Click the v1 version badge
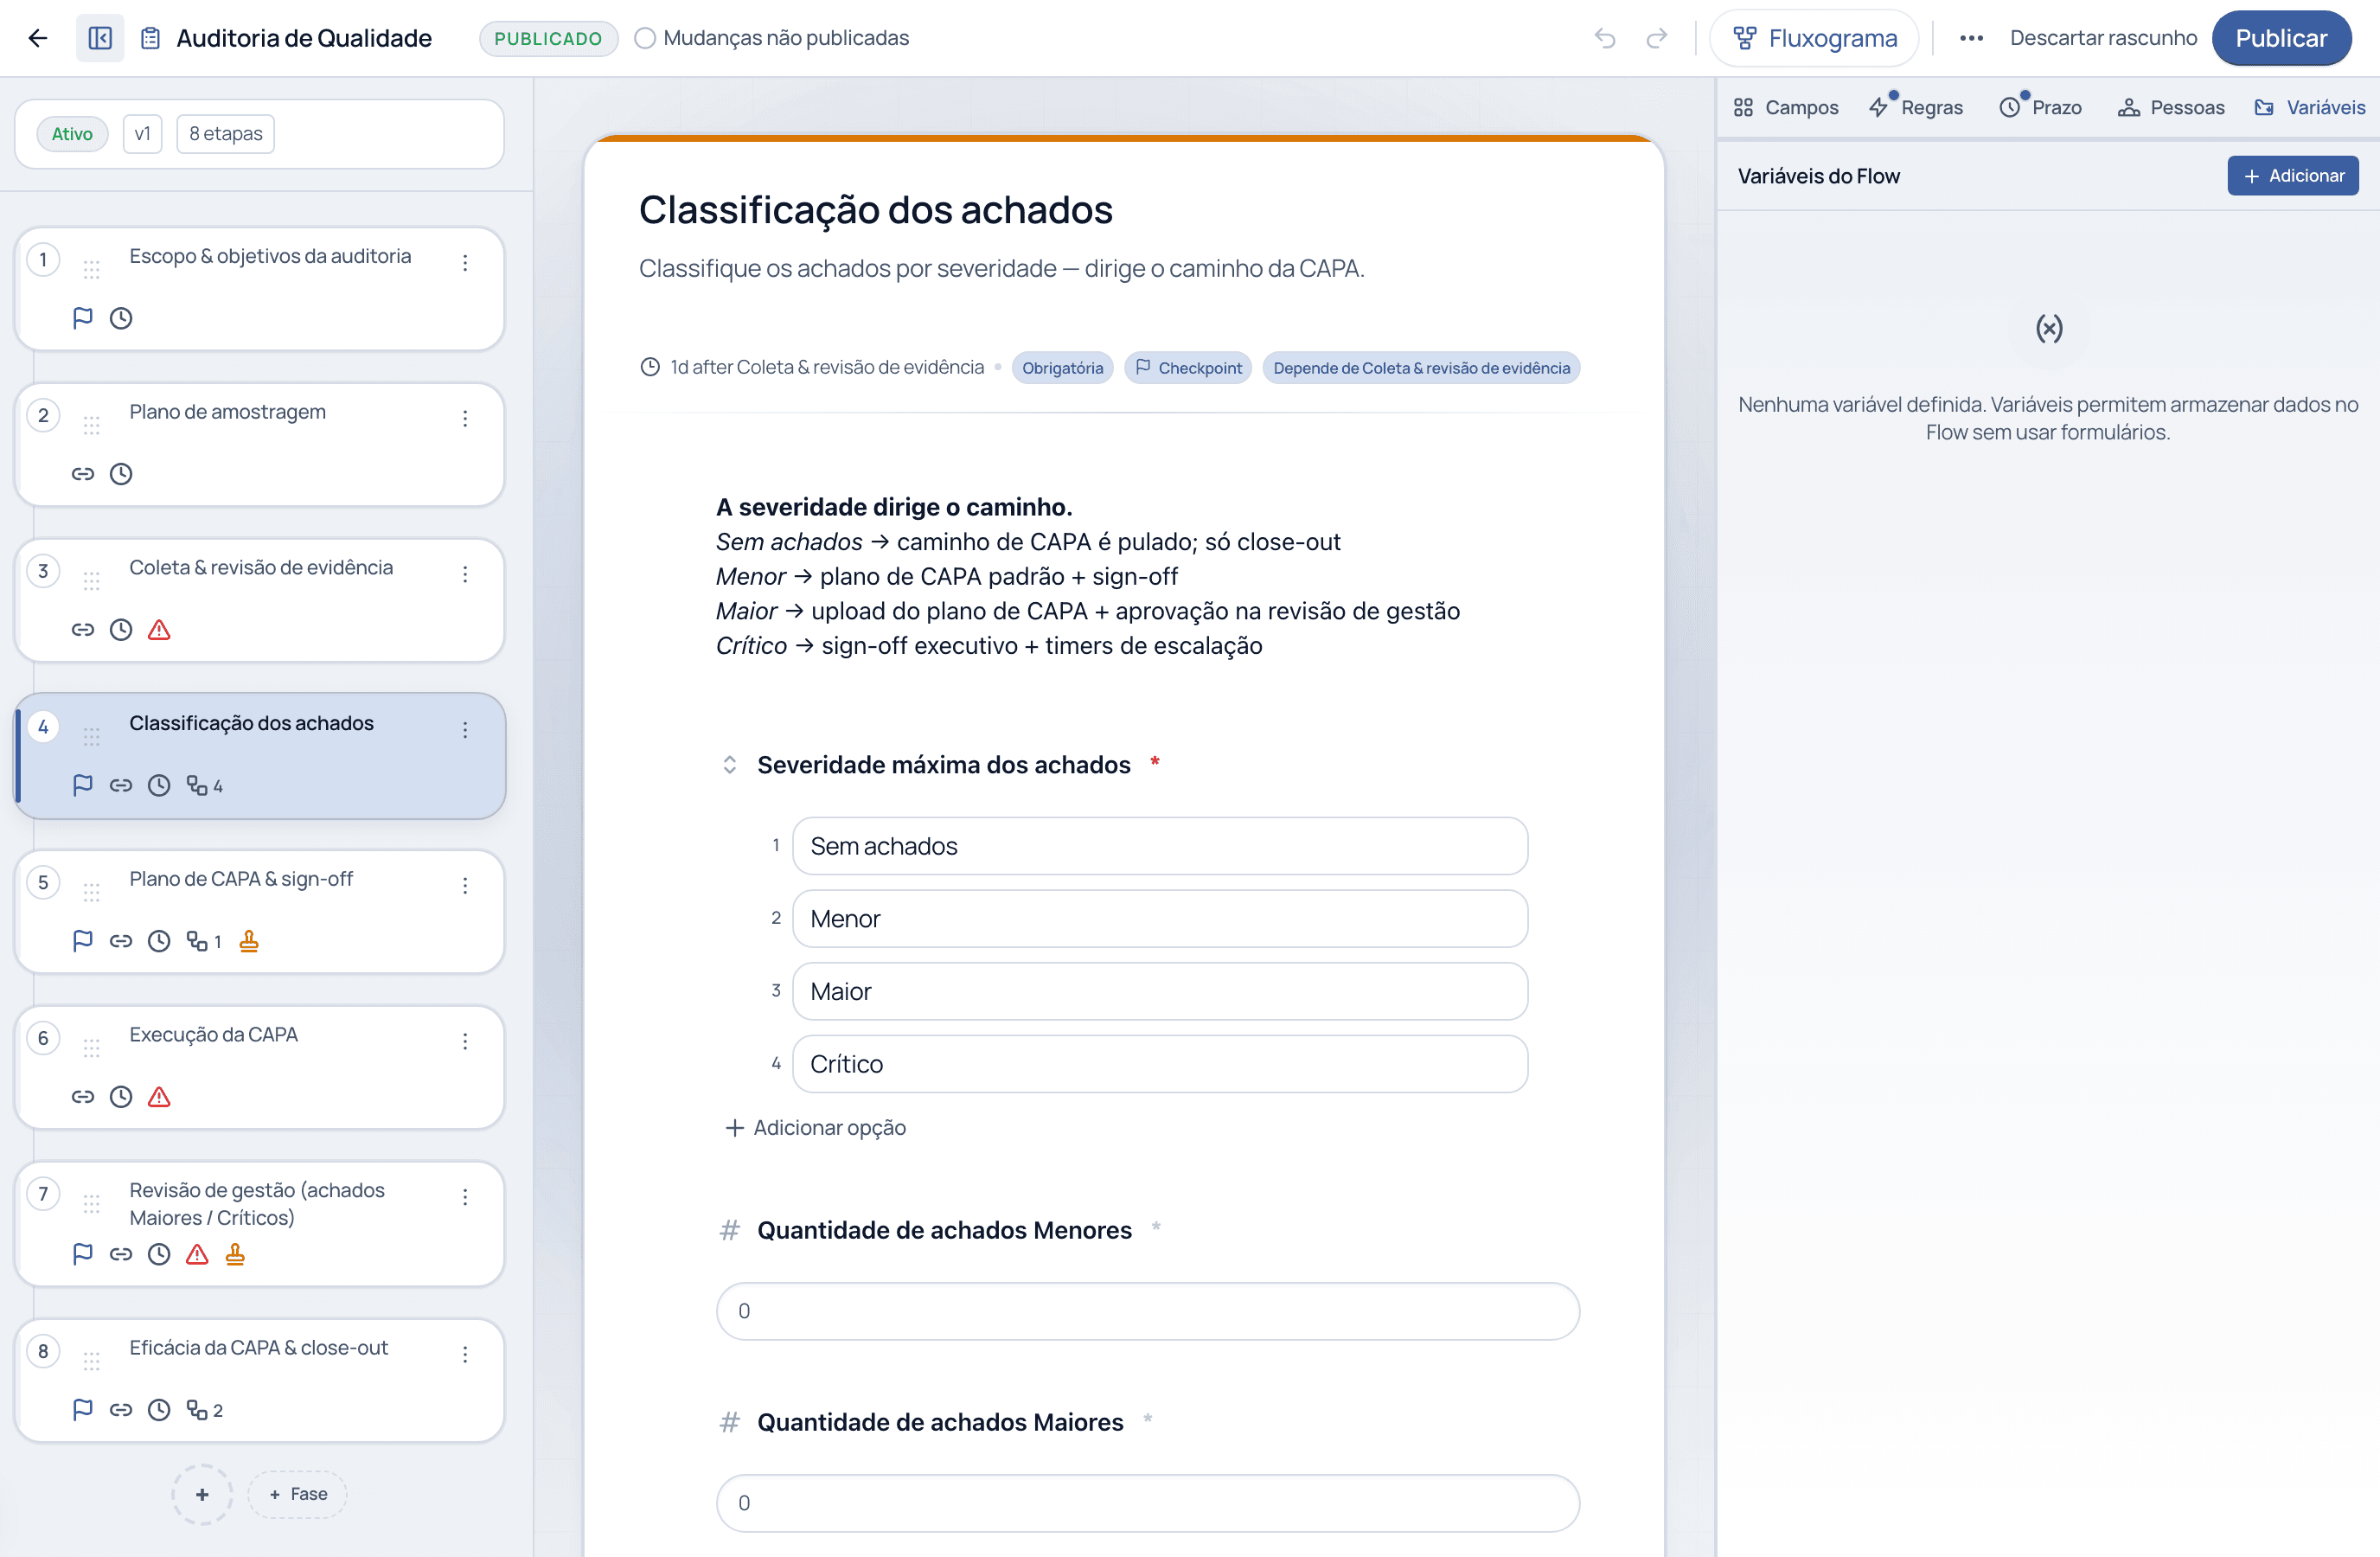The height and width of the screenshot is (1557, 2380). coord(142,134)
